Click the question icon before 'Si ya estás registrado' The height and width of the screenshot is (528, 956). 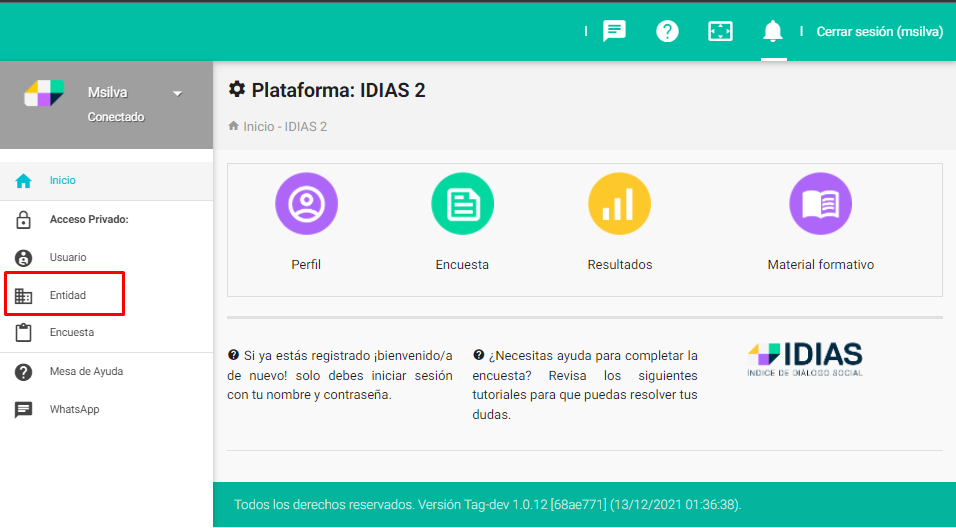(233, 355)
